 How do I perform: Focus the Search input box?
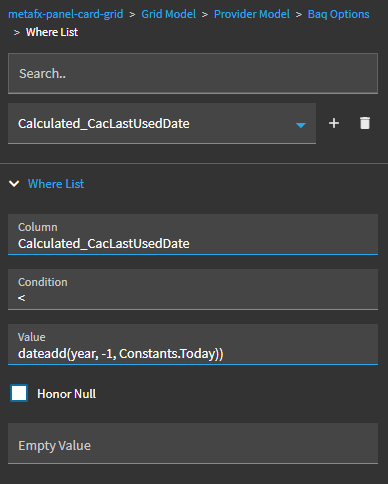click(x=193, y=73)
